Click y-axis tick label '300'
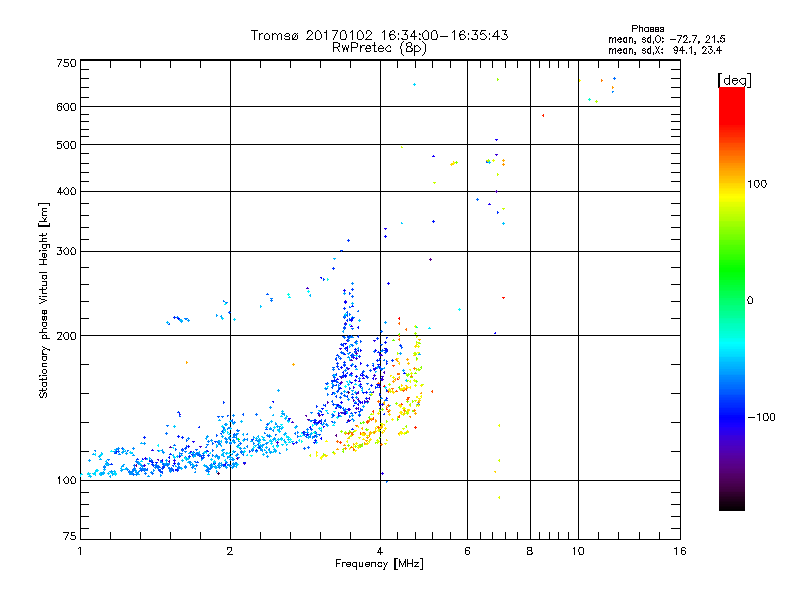Screen dimensions: 800x600 pos(66,252)
